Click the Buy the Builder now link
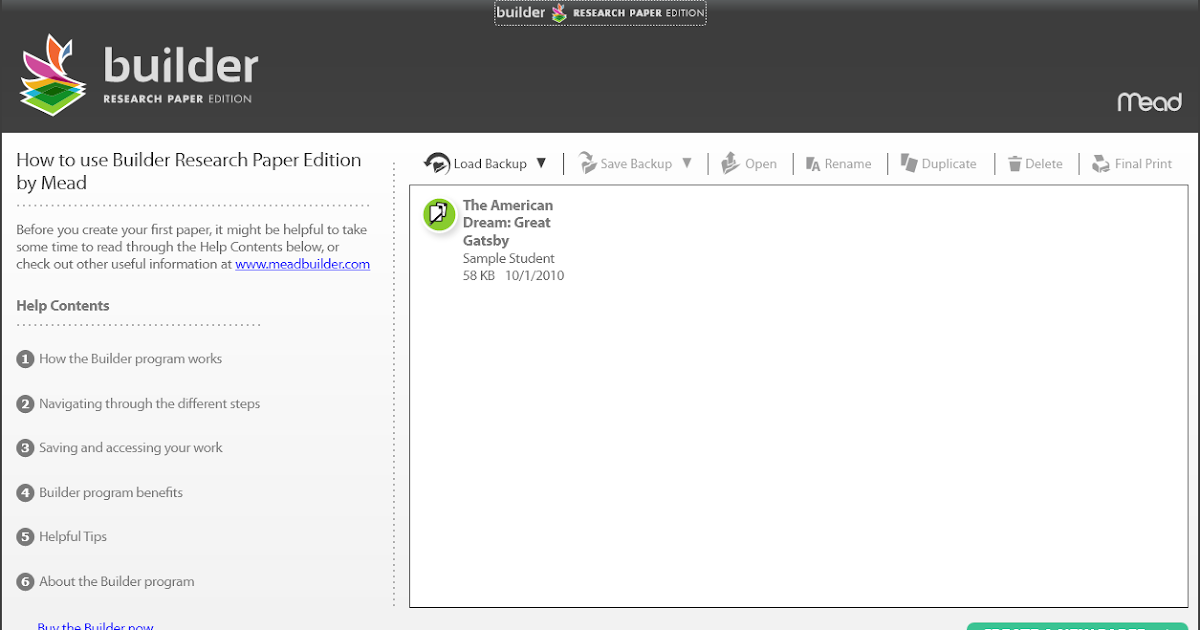The height and width of the screenshot is (630, 1200). 95,626
